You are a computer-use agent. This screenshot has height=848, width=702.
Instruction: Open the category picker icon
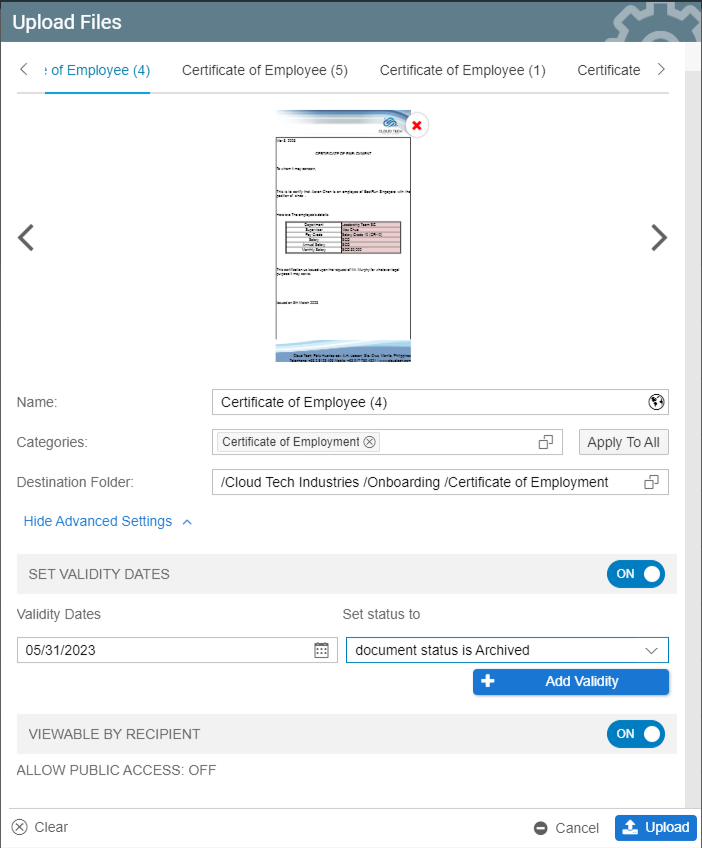pos(546,442)
